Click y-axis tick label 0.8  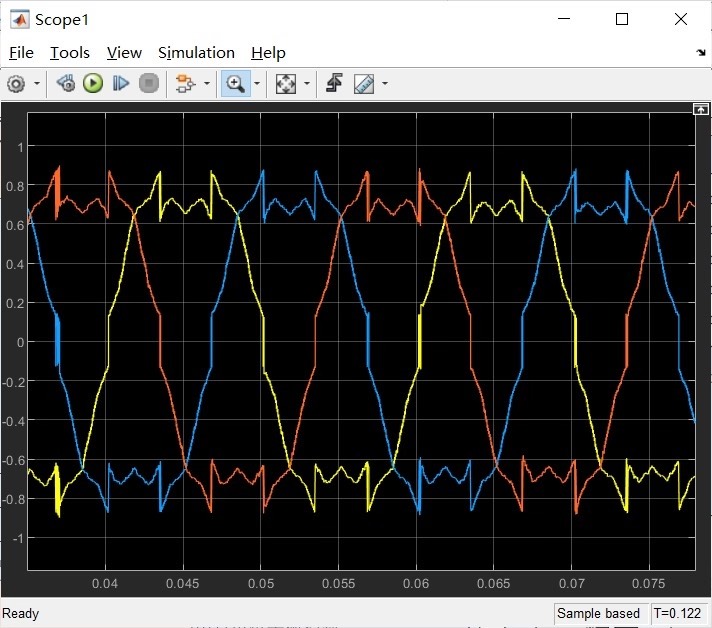pos(15,187)
